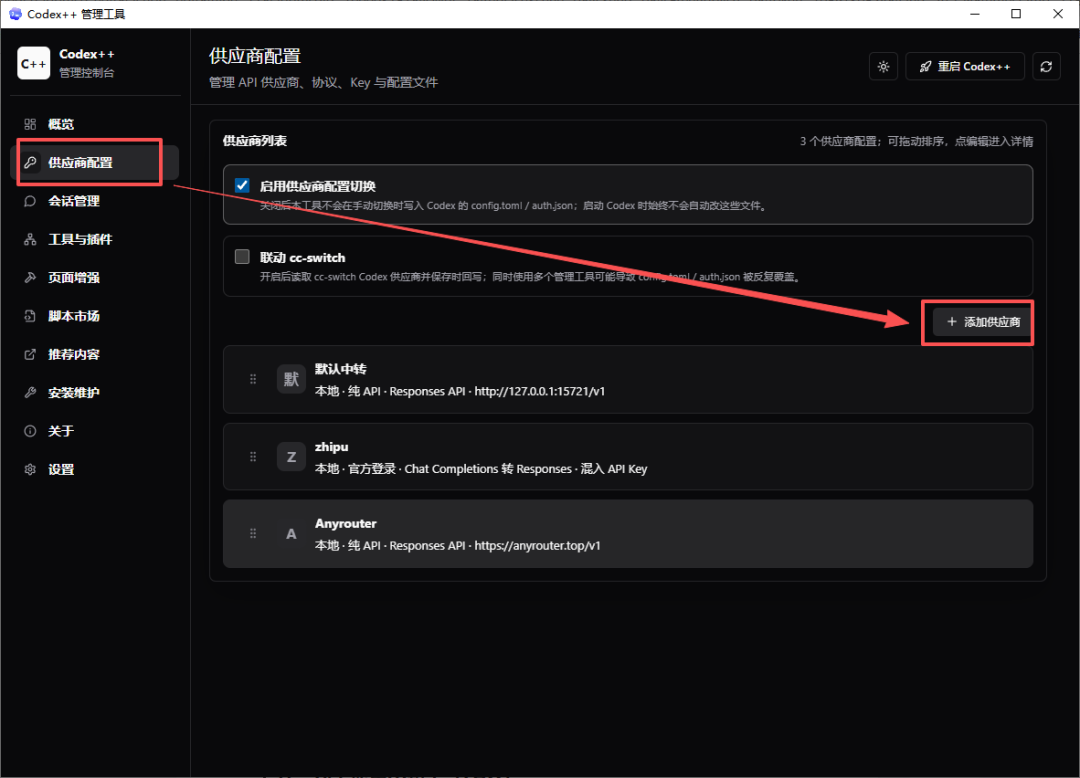Click the 添加供应商 button
1080x778 pixels.
coord(982,322)
